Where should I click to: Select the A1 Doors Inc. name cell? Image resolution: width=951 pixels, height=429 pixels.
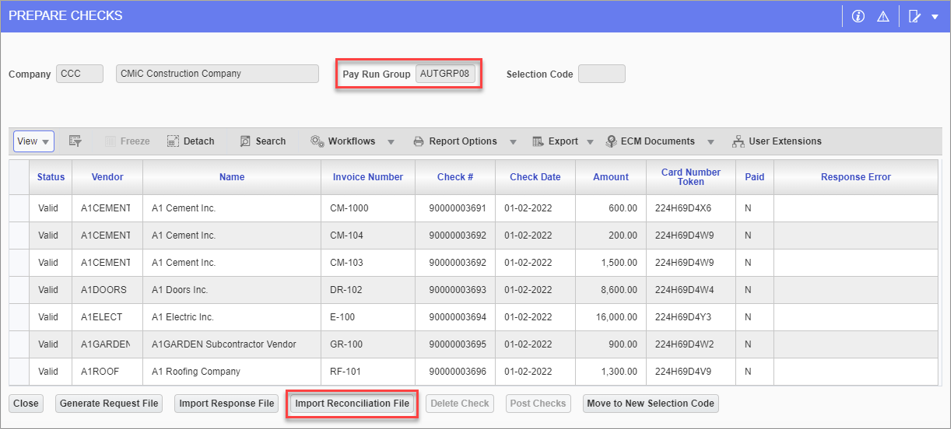click(x=232, y=290)
